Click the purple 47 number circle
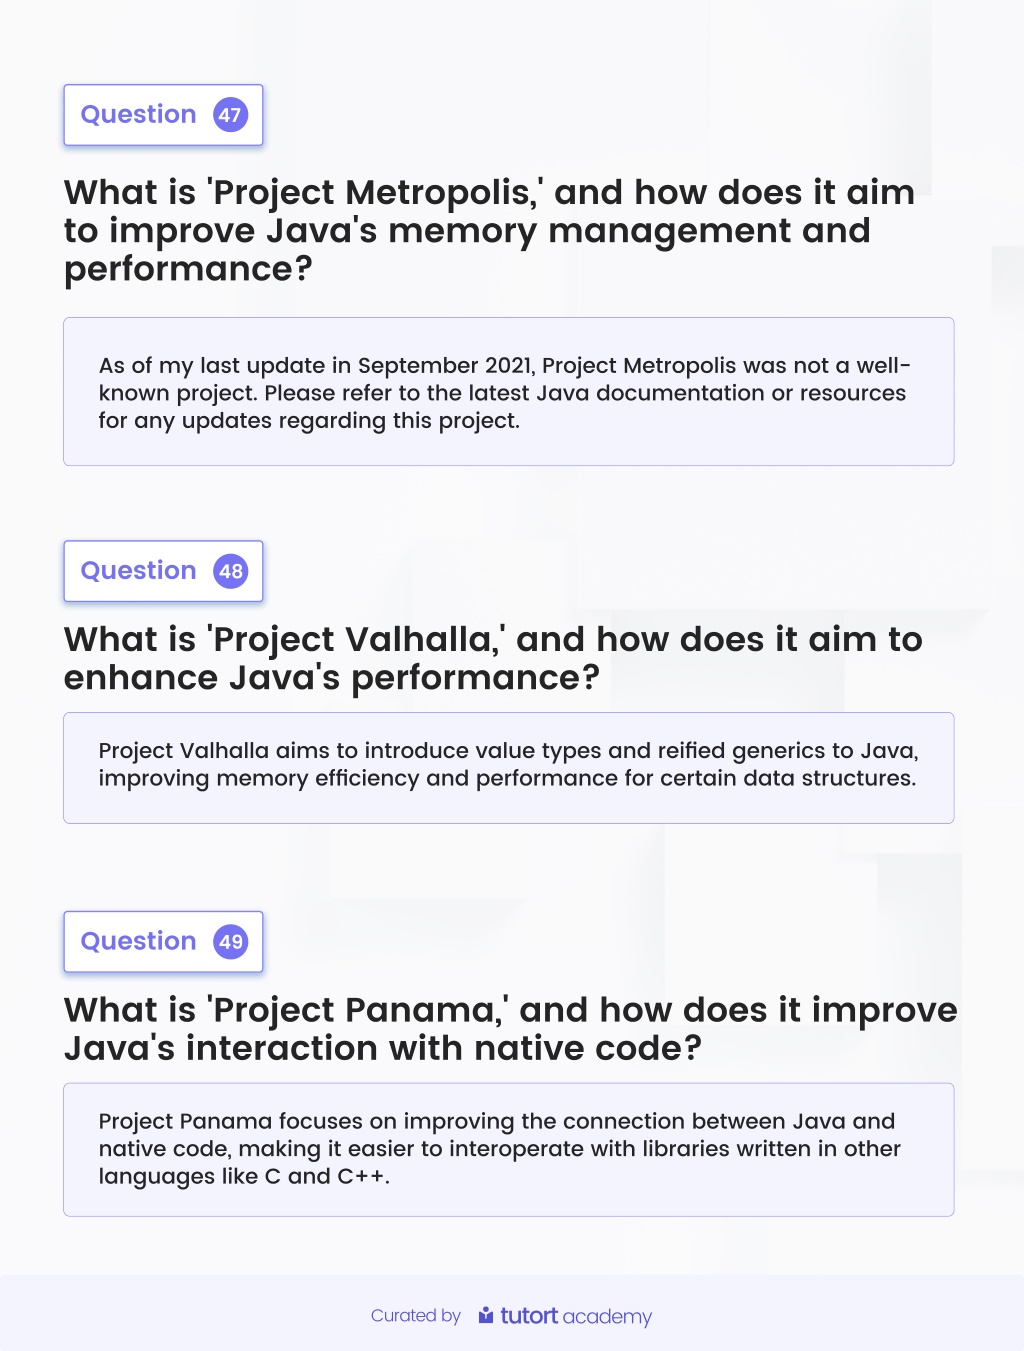 pyautogui.click(x=231, y=115)
